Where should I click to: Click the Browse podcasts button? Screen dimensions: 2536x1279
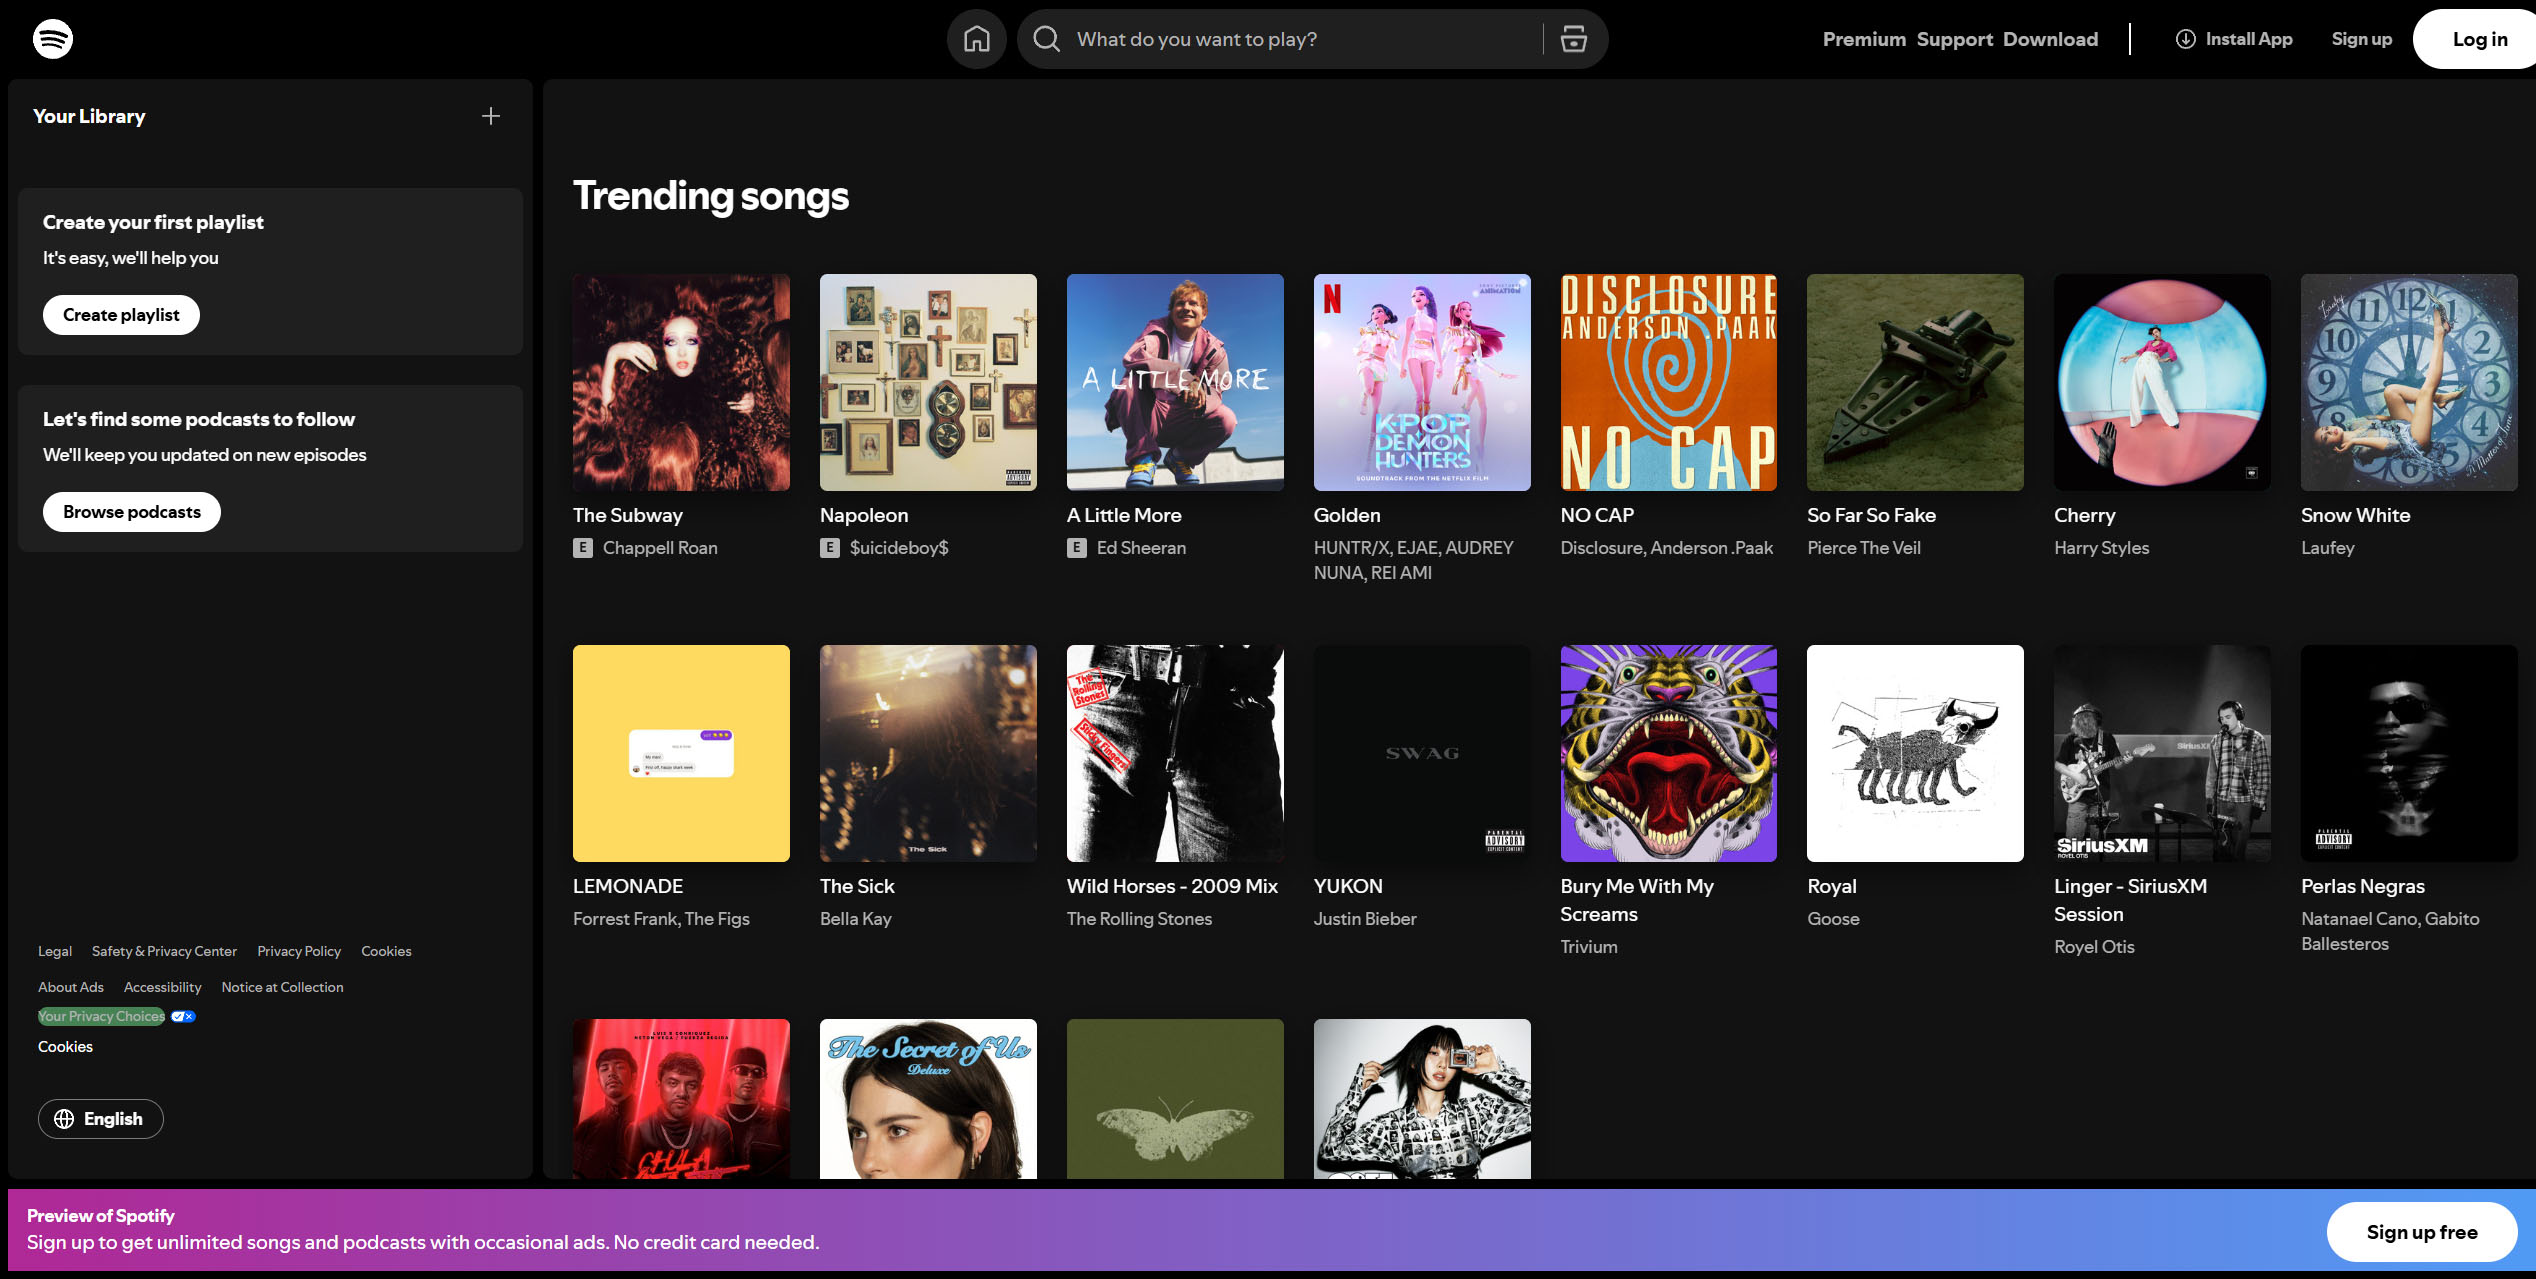pyautogui.click(x=132, y=512)
